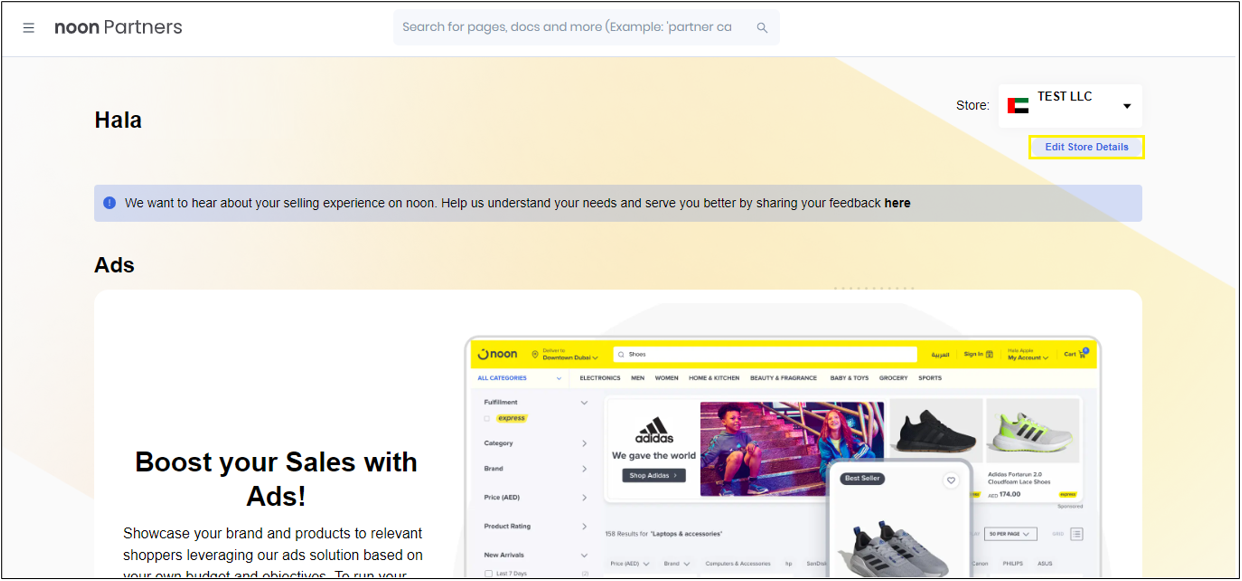Select WOMEN category in preview
This screenshot has height=581, width=1242.
pyautogui.click(x=667, y=378)
